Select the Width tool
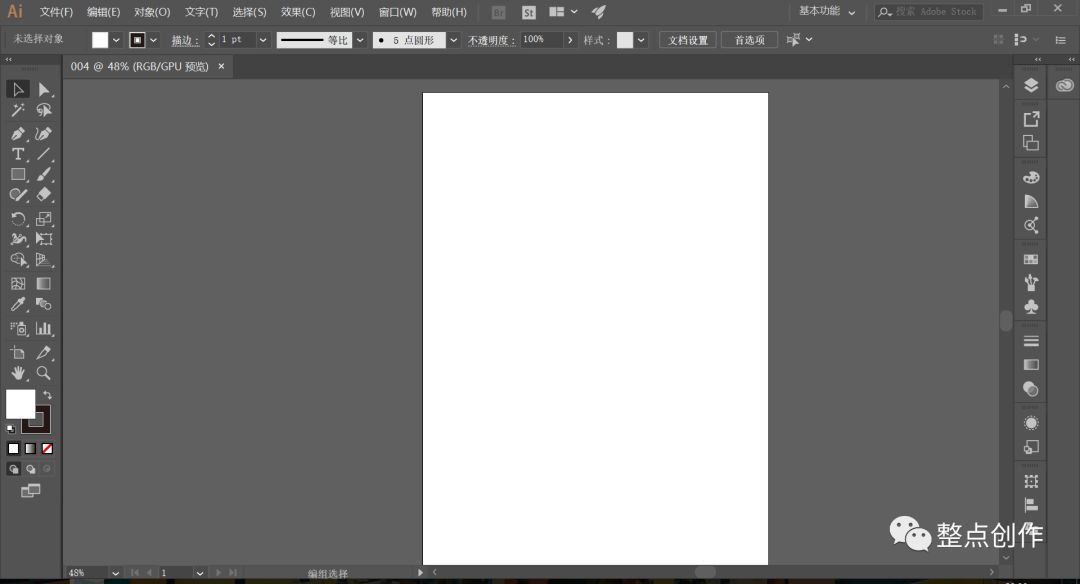 pos(18,240)
